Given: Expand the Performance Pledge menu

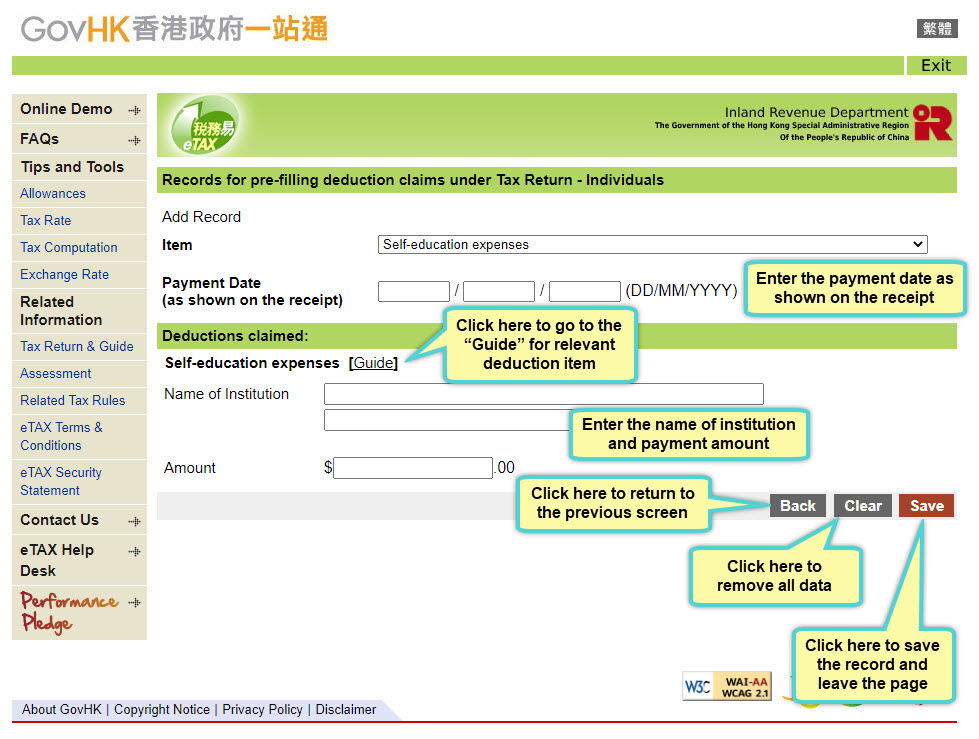Looking at the screenshot, I should pos(79,612).
